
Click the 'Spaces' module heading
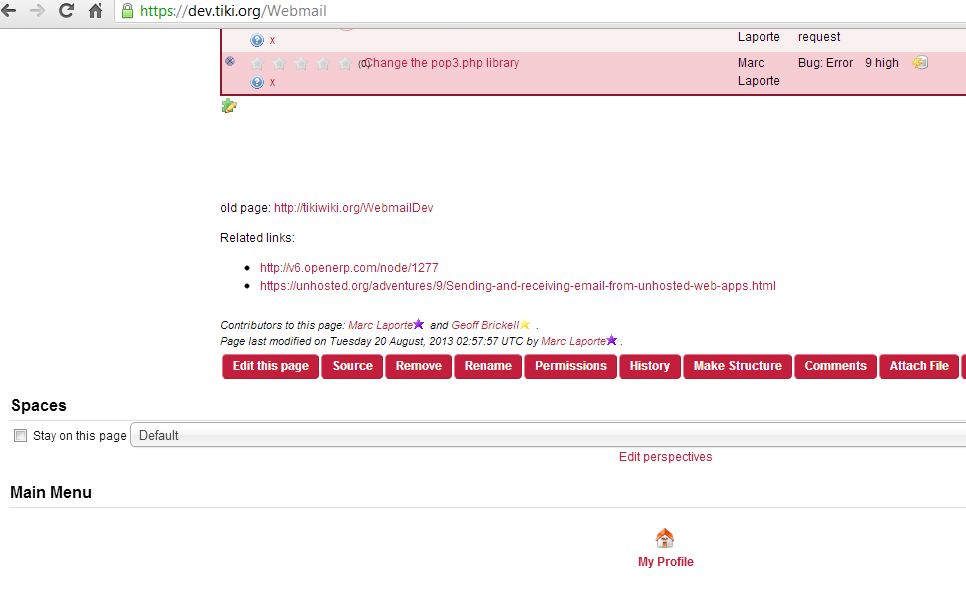click(x=39, y=405)
